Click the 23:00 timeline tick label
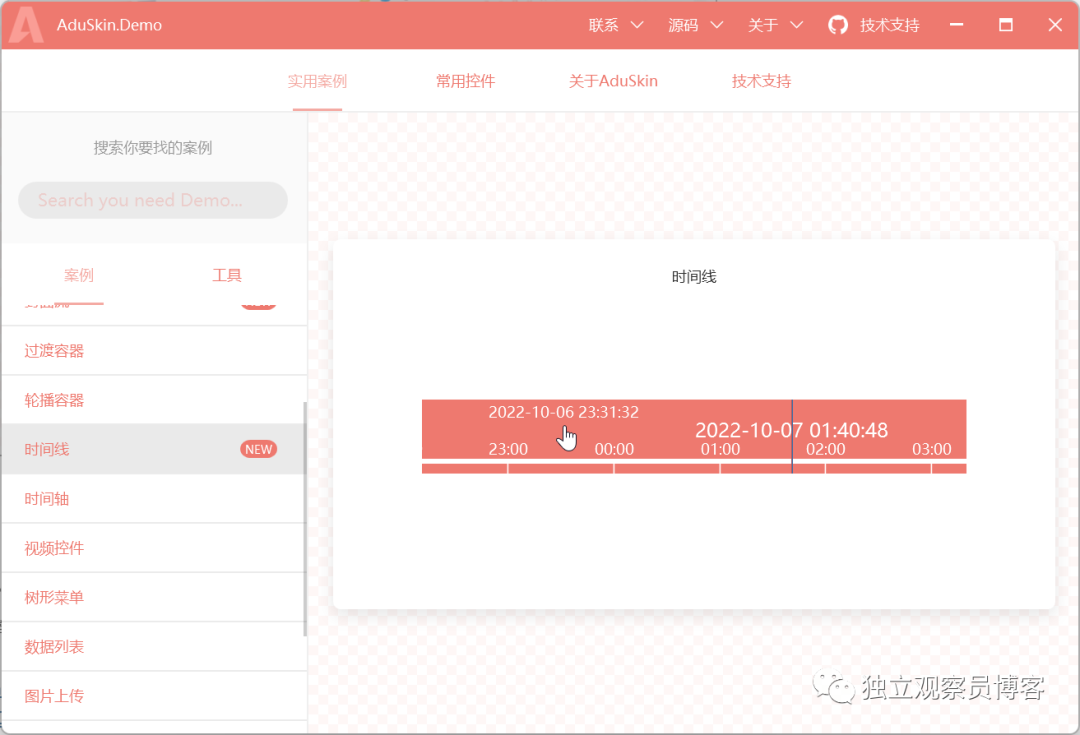The height and width of the screenshot is (735, 1080). click(508, 449)
